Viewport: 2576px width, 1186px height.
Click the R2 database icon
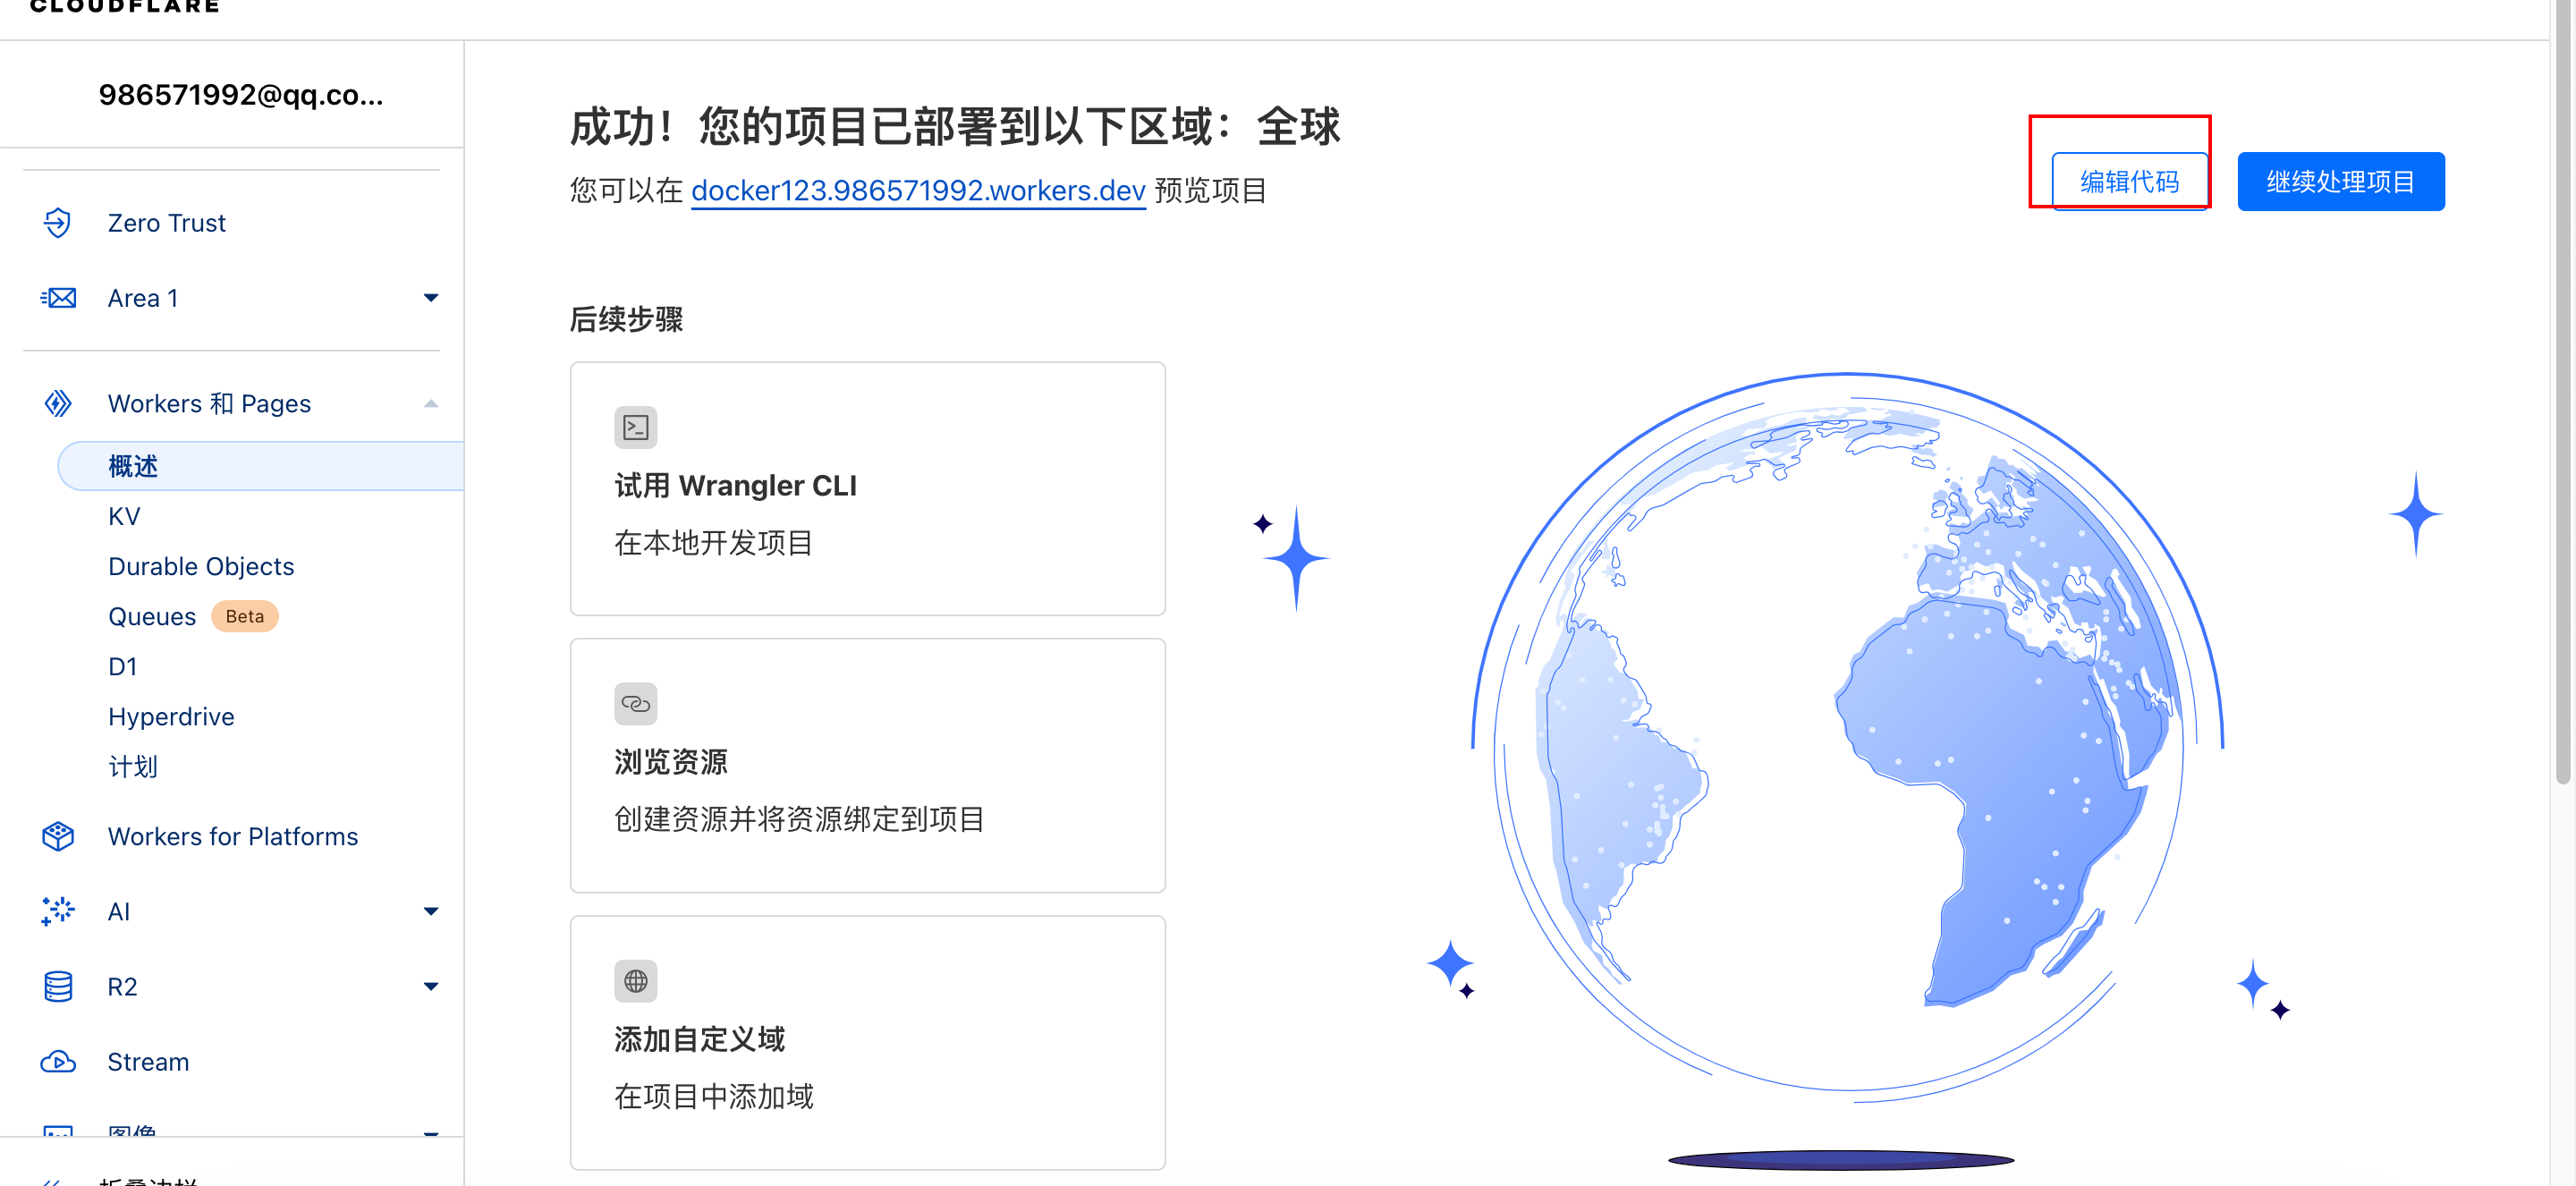(58, 986)
